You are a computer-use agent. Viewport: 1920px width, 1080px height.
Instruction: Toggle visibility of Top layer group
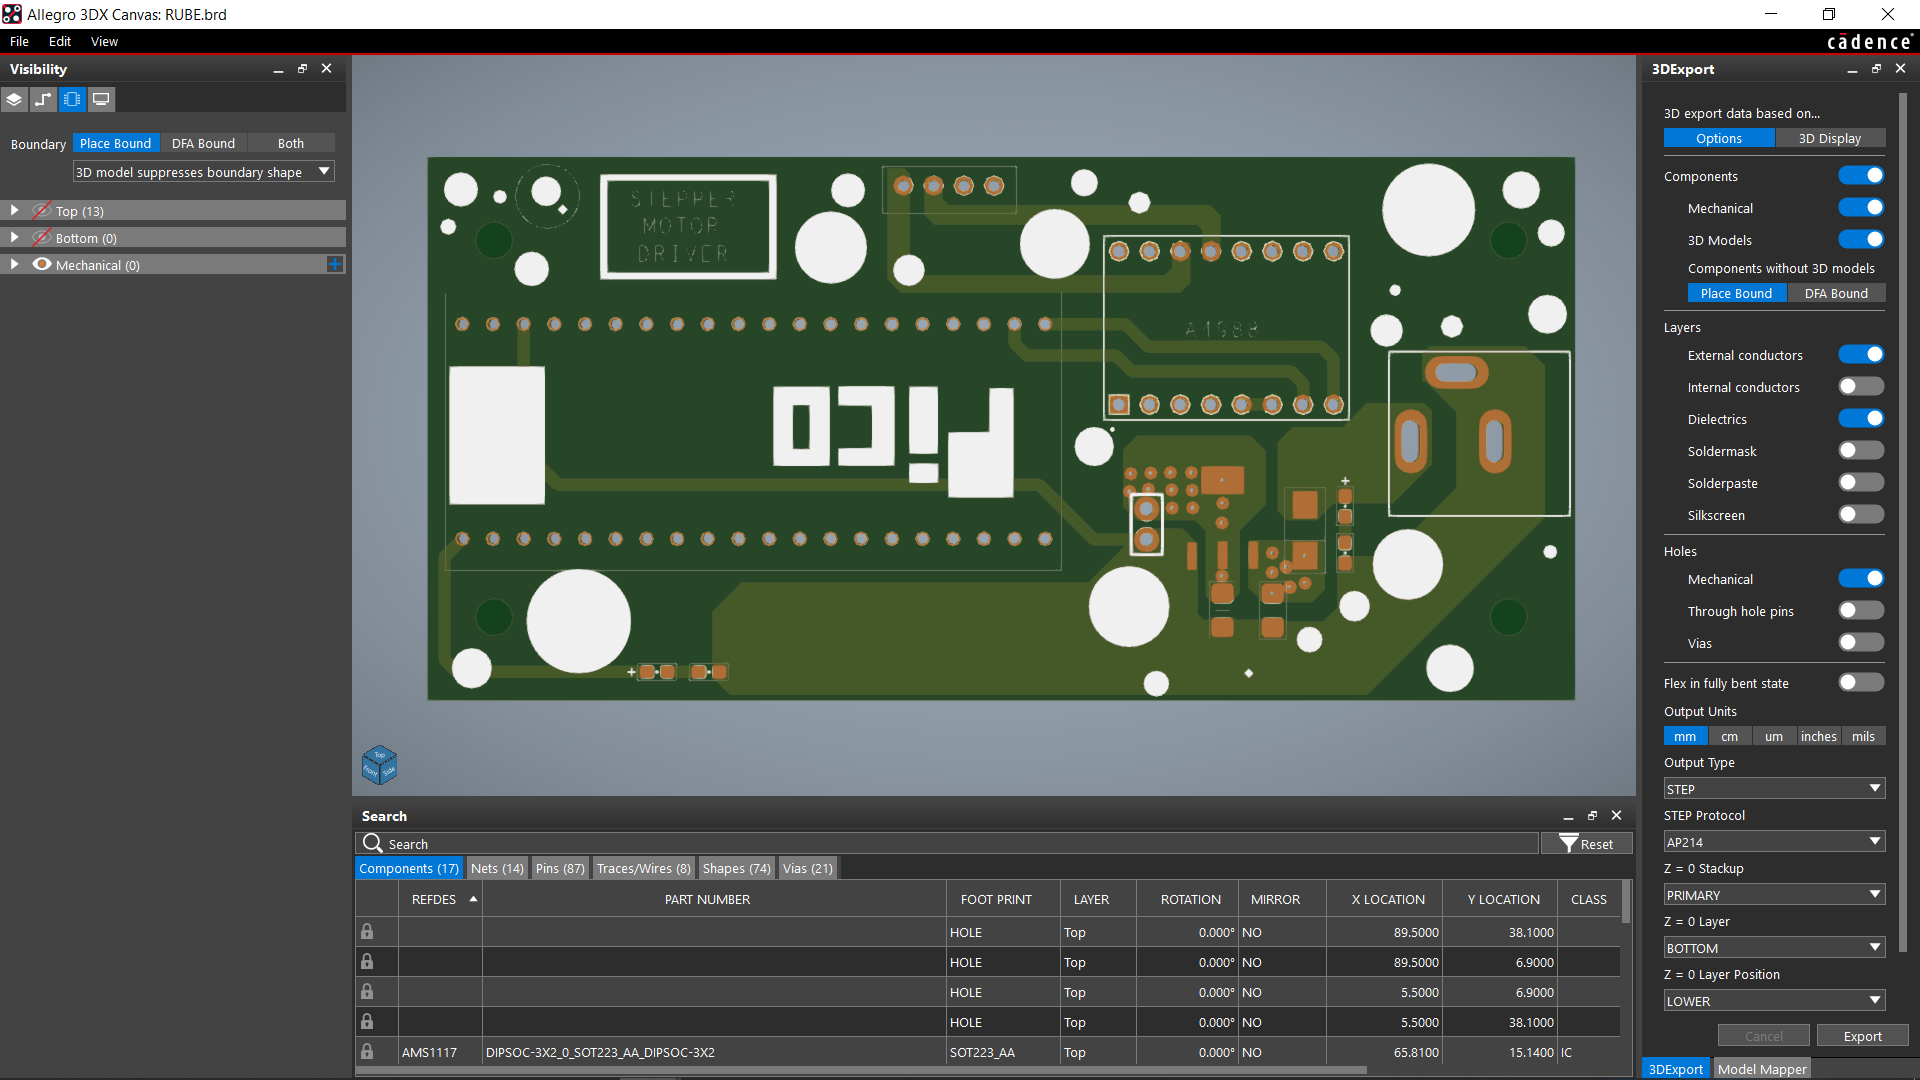point(42,211)
